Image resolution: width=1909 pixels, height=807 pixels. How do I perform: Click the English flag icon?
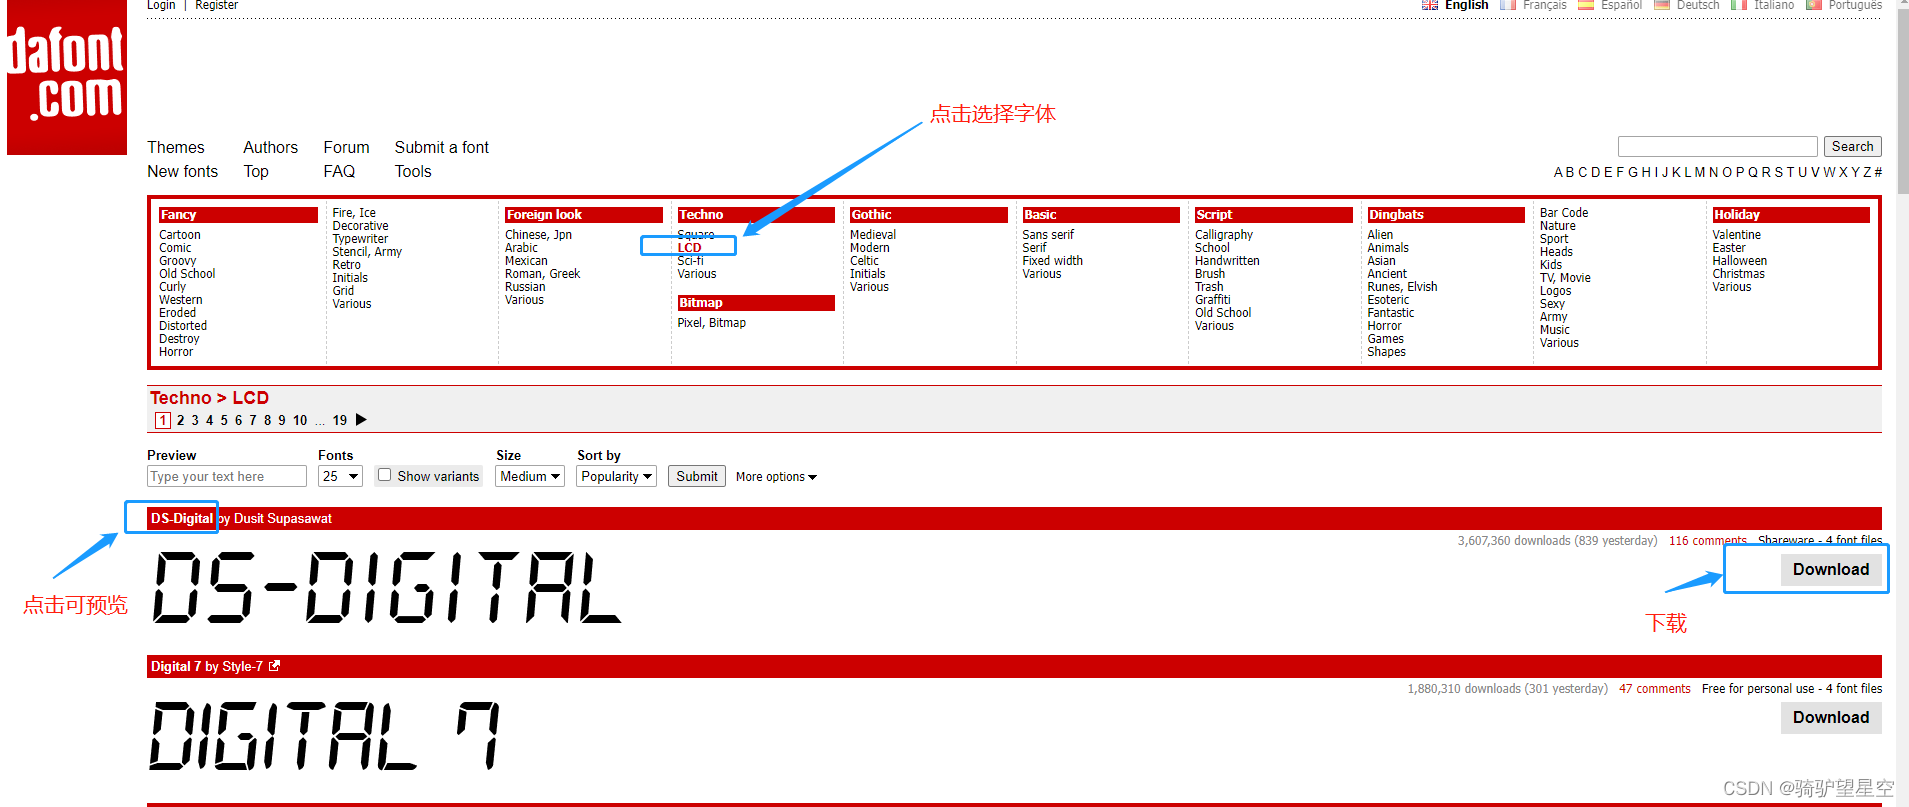pos(1430,5)
